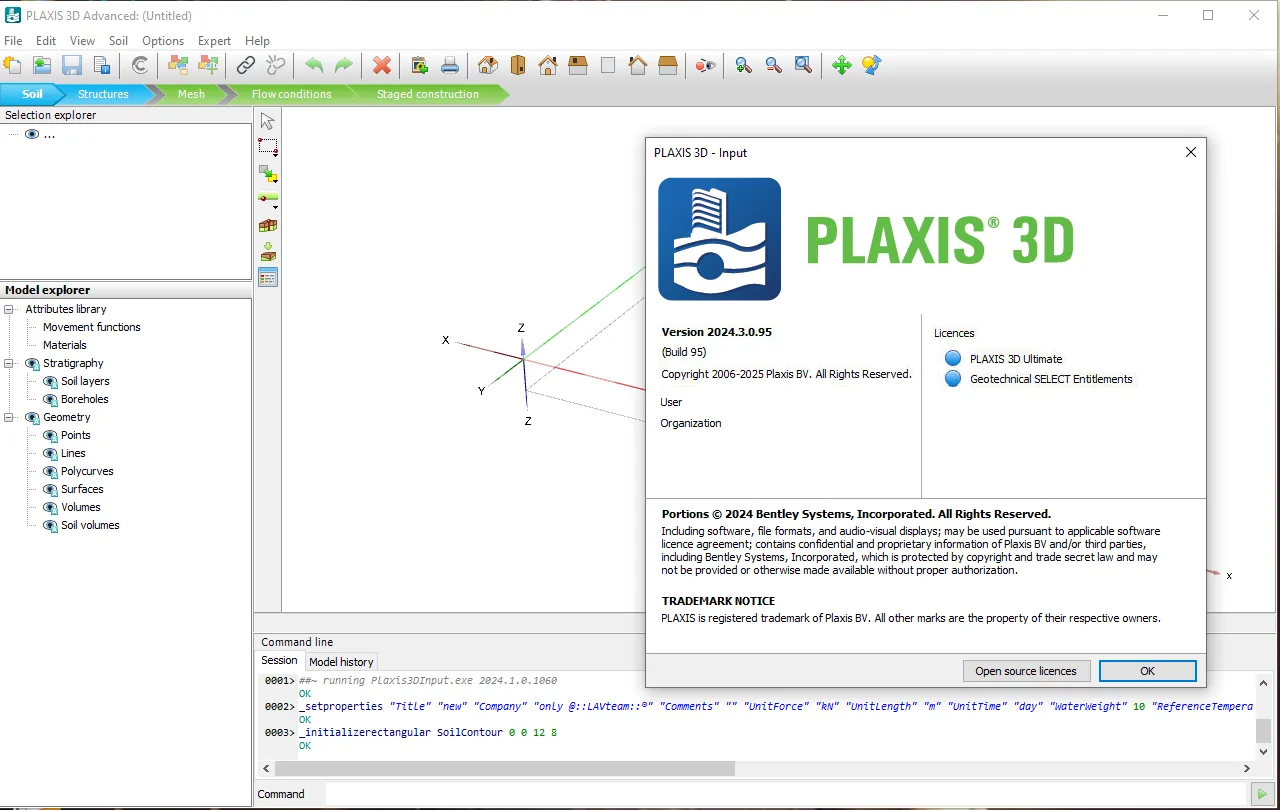Toggle visibility of Surfaces
1280x810 pixels.
[x=50, y=489]
